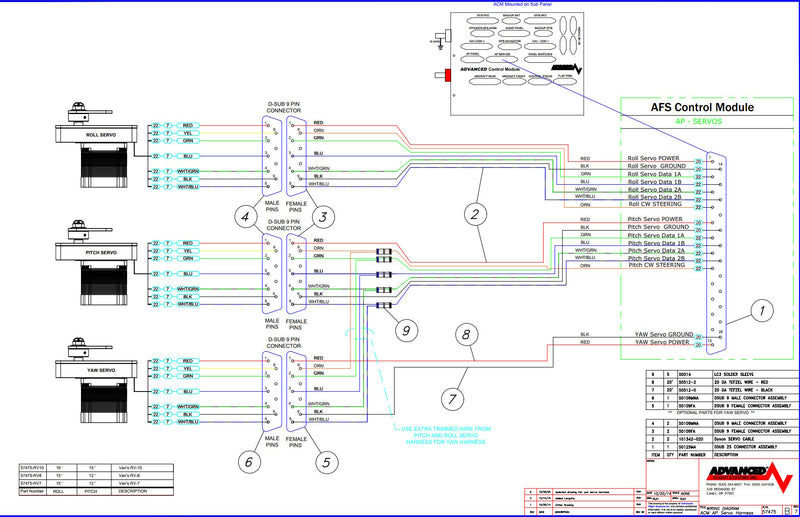
Task: Click the ACM Mounted on Sub Panel caption
Action: (522, 5)
